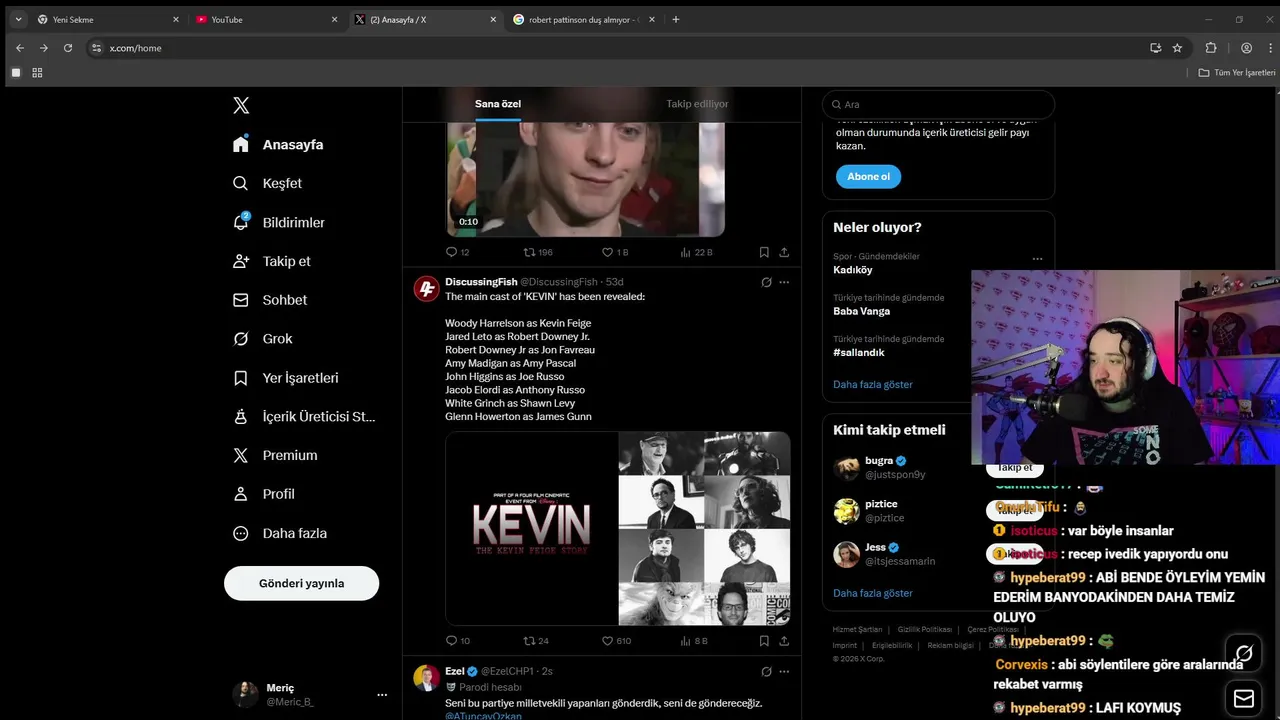This screenshot has height=720, width=1280.
Task: Reply to the video post with 12 replies
Action: [457, 252]
